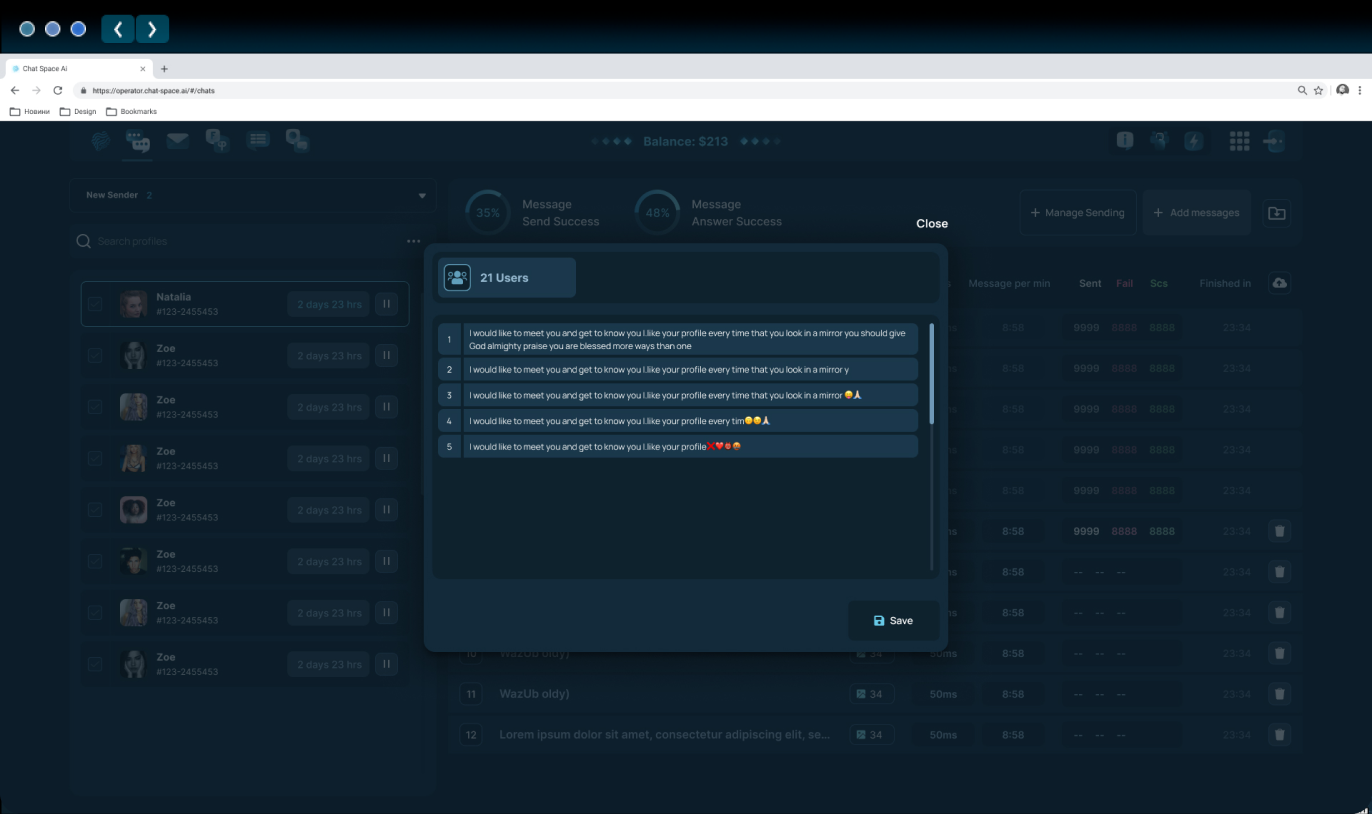The image size is (1372, 814).
Task: Delete the Lorem ipsum row via trash icon
Action: (1279, 735)
